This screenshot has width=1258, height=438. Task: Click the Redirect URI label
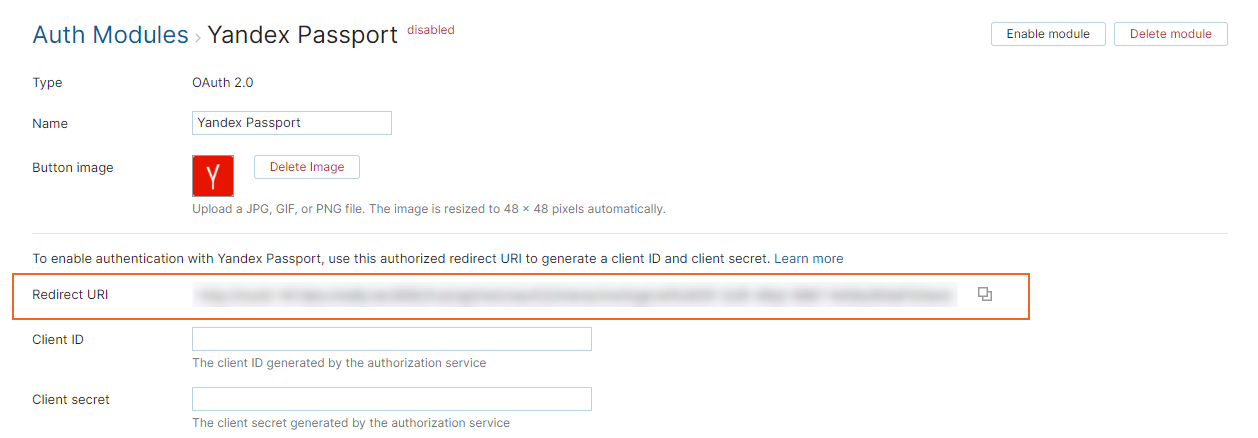pyautogui.click(x=70, y=294)
